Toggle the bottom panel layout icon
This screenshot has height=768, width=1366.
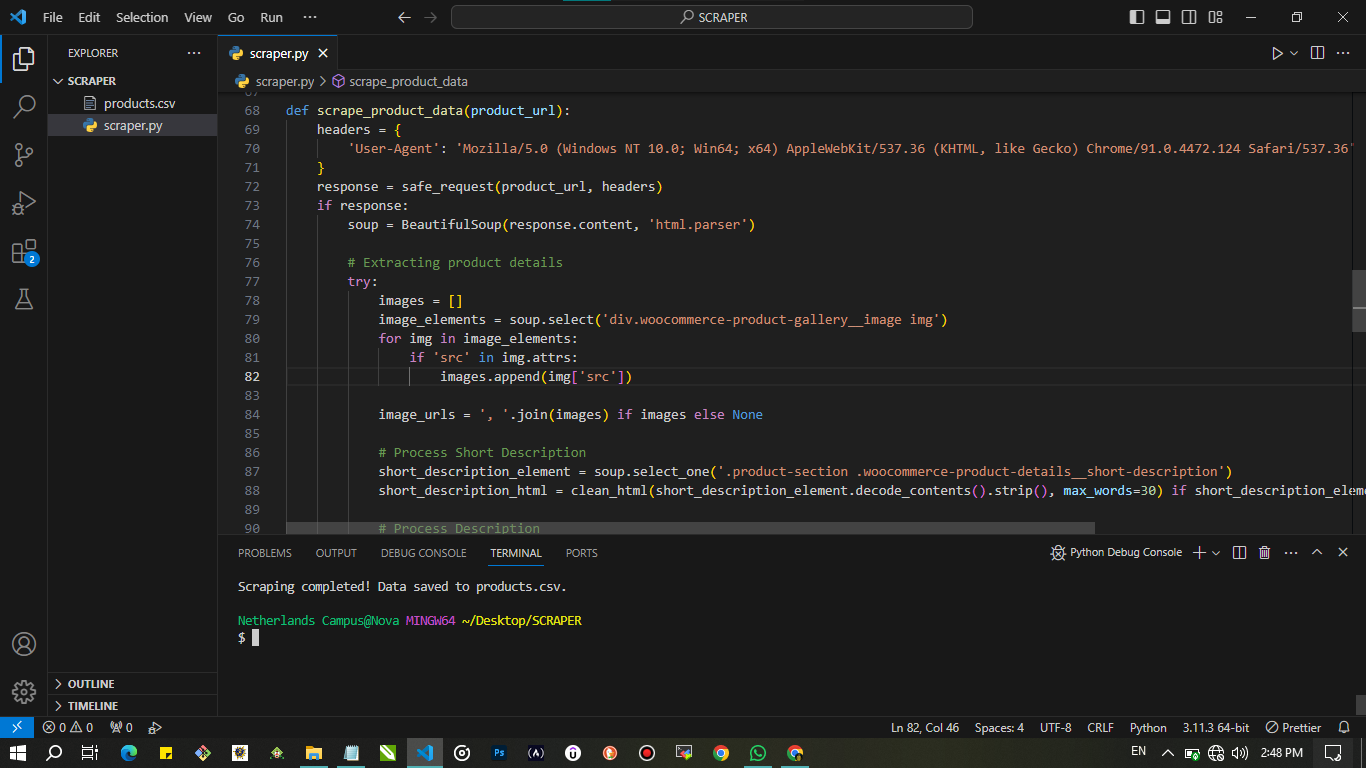tap(1163, 17)
